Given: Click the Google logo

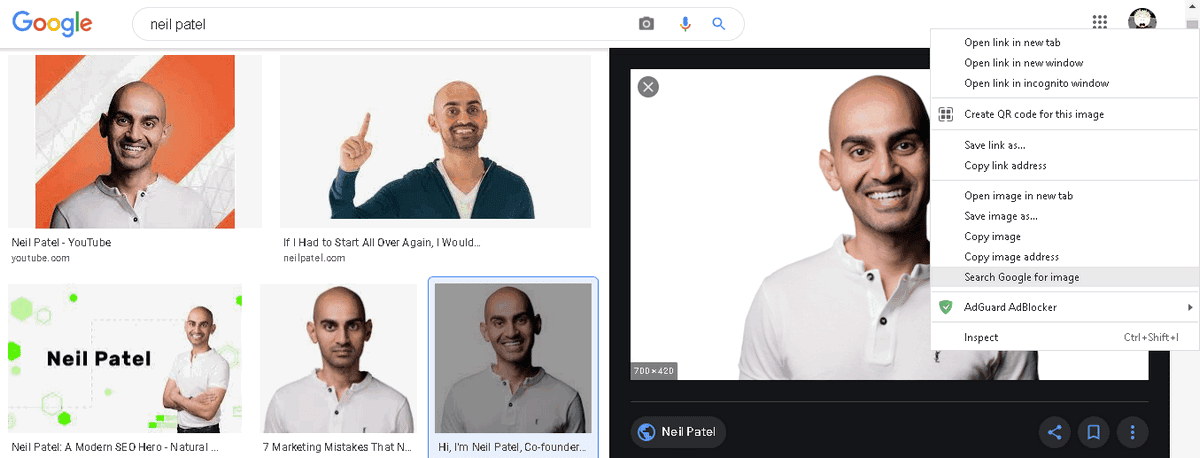Looking at the screenshot, I should pyautogui.click(x=52, y=23).
